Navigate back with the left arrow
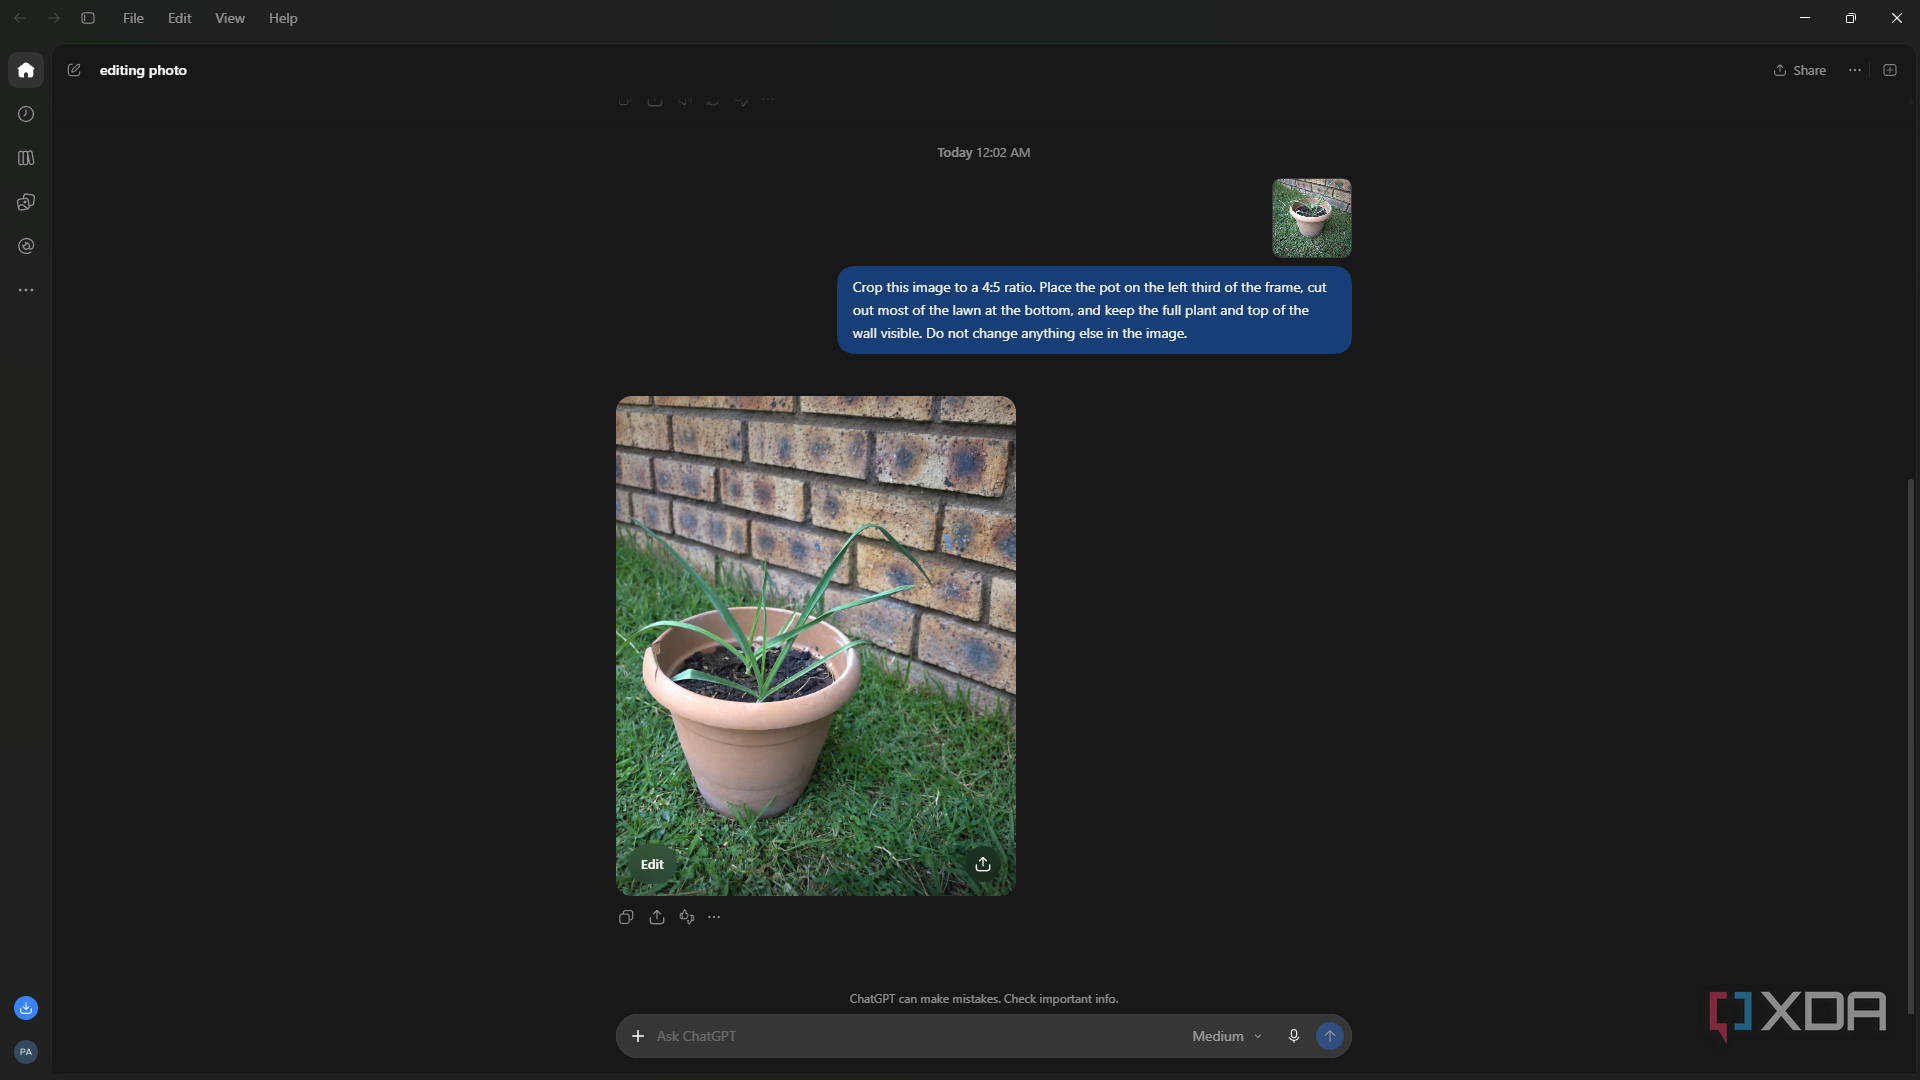The image size is (1920, 1080). point(20,18)
